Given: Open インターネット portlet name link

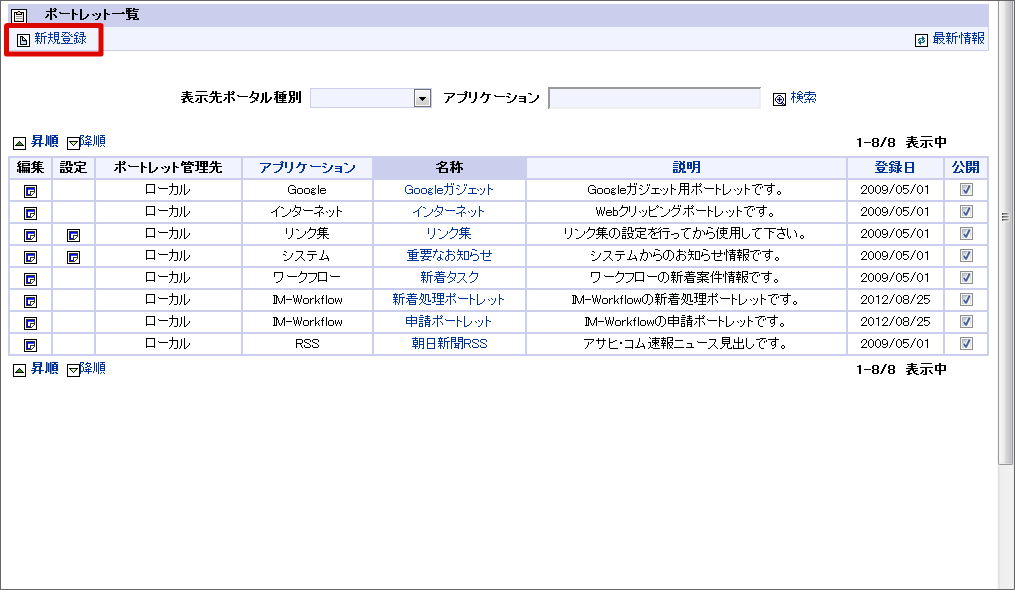Looking at the screenshot, I should [x=449, y=212].
